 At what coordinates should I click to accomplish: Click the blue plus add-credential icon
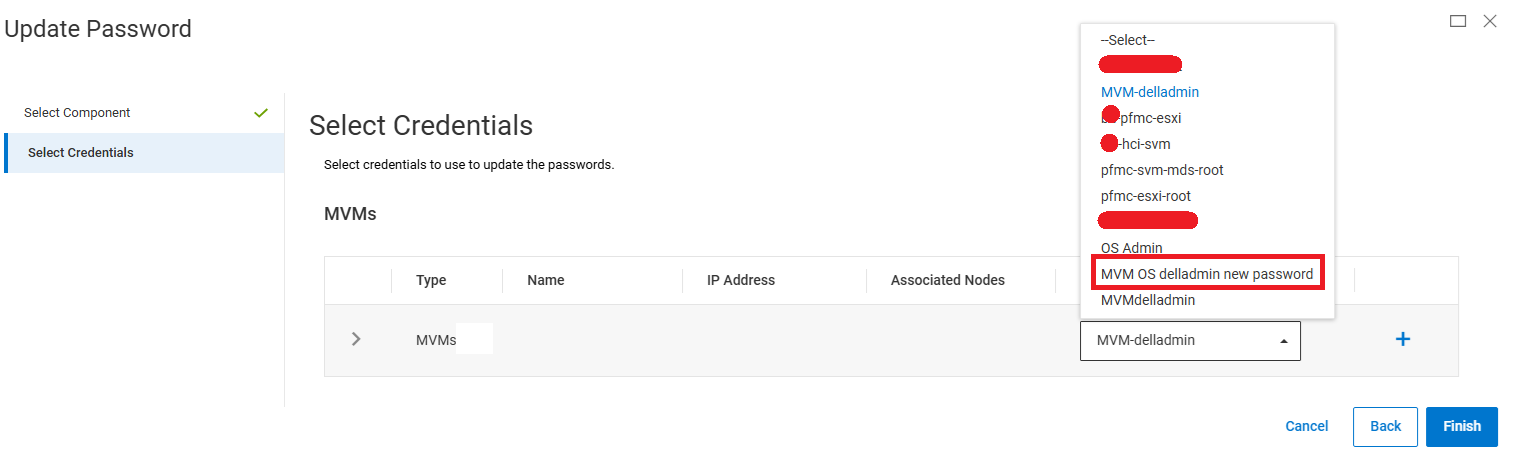1402,340
